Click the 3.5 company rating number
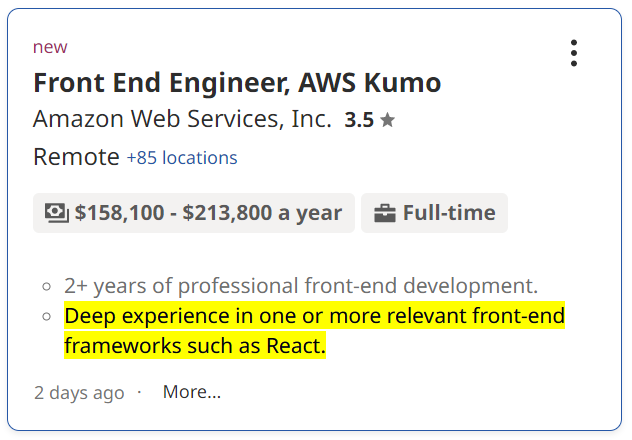Viewport: 632px width, 440px height. (x=359, y=120)
